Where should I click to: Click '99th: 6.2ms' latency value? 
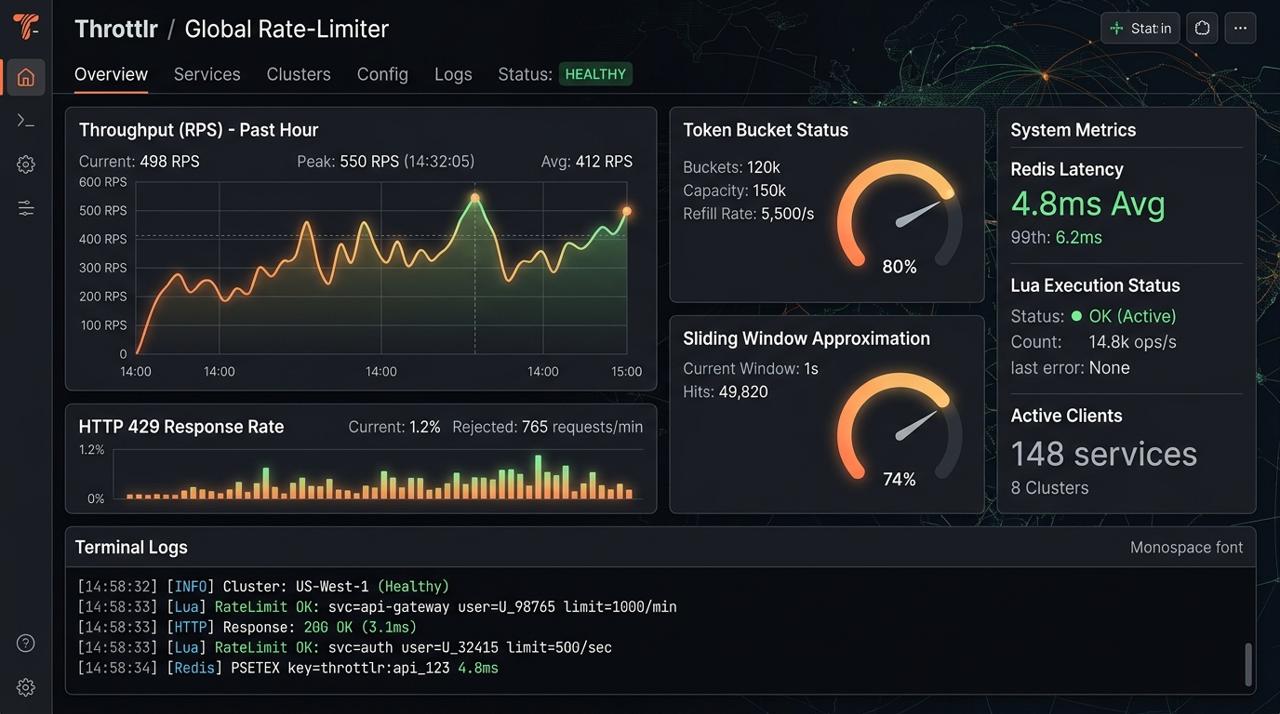coord(1056,237)
